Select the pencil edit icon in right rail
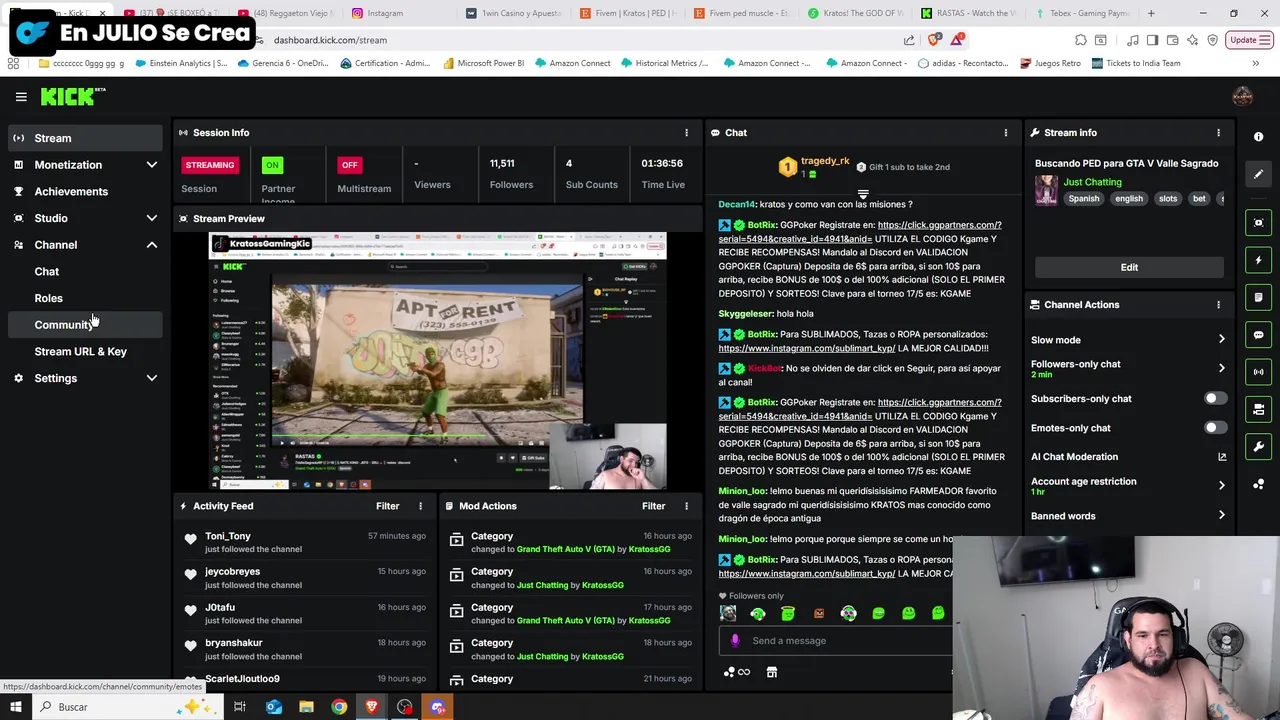The image size is (1280, 720). [x=1259, y=174]
